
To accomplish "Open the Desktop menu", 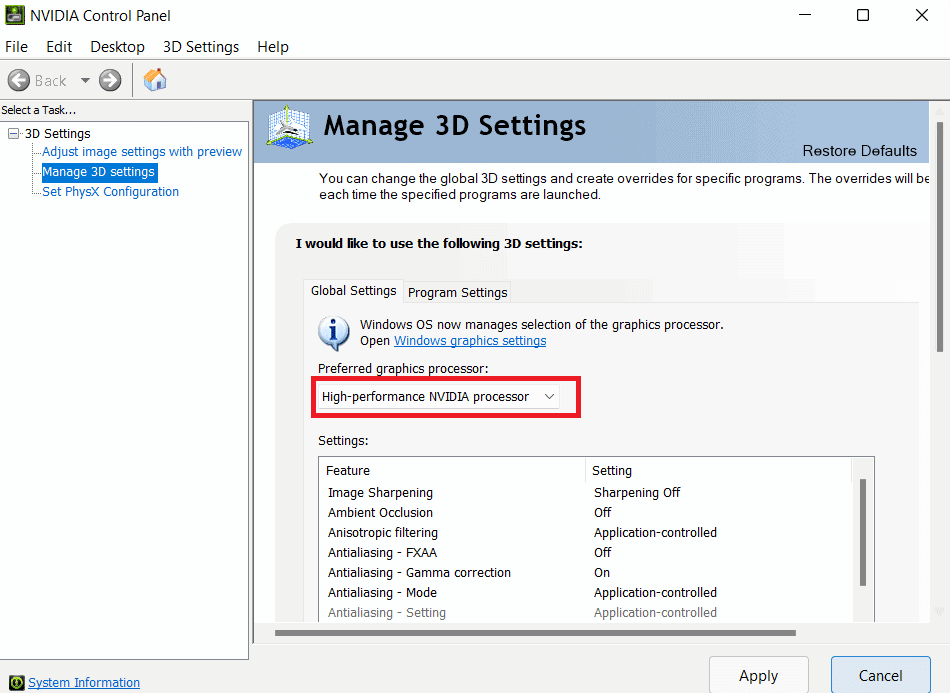I will (x=117, y=46).
